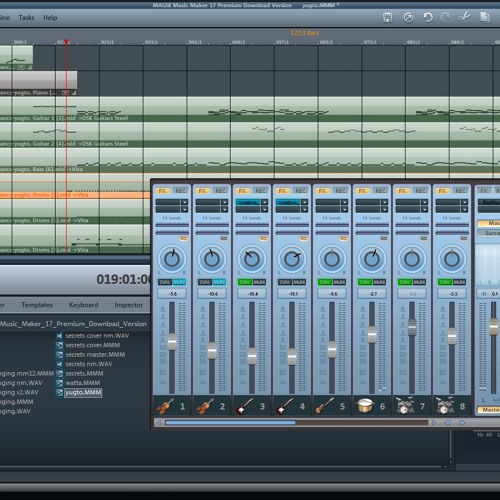Click the Undo toolbar icon
500x500 pixels.
point(428,17)
